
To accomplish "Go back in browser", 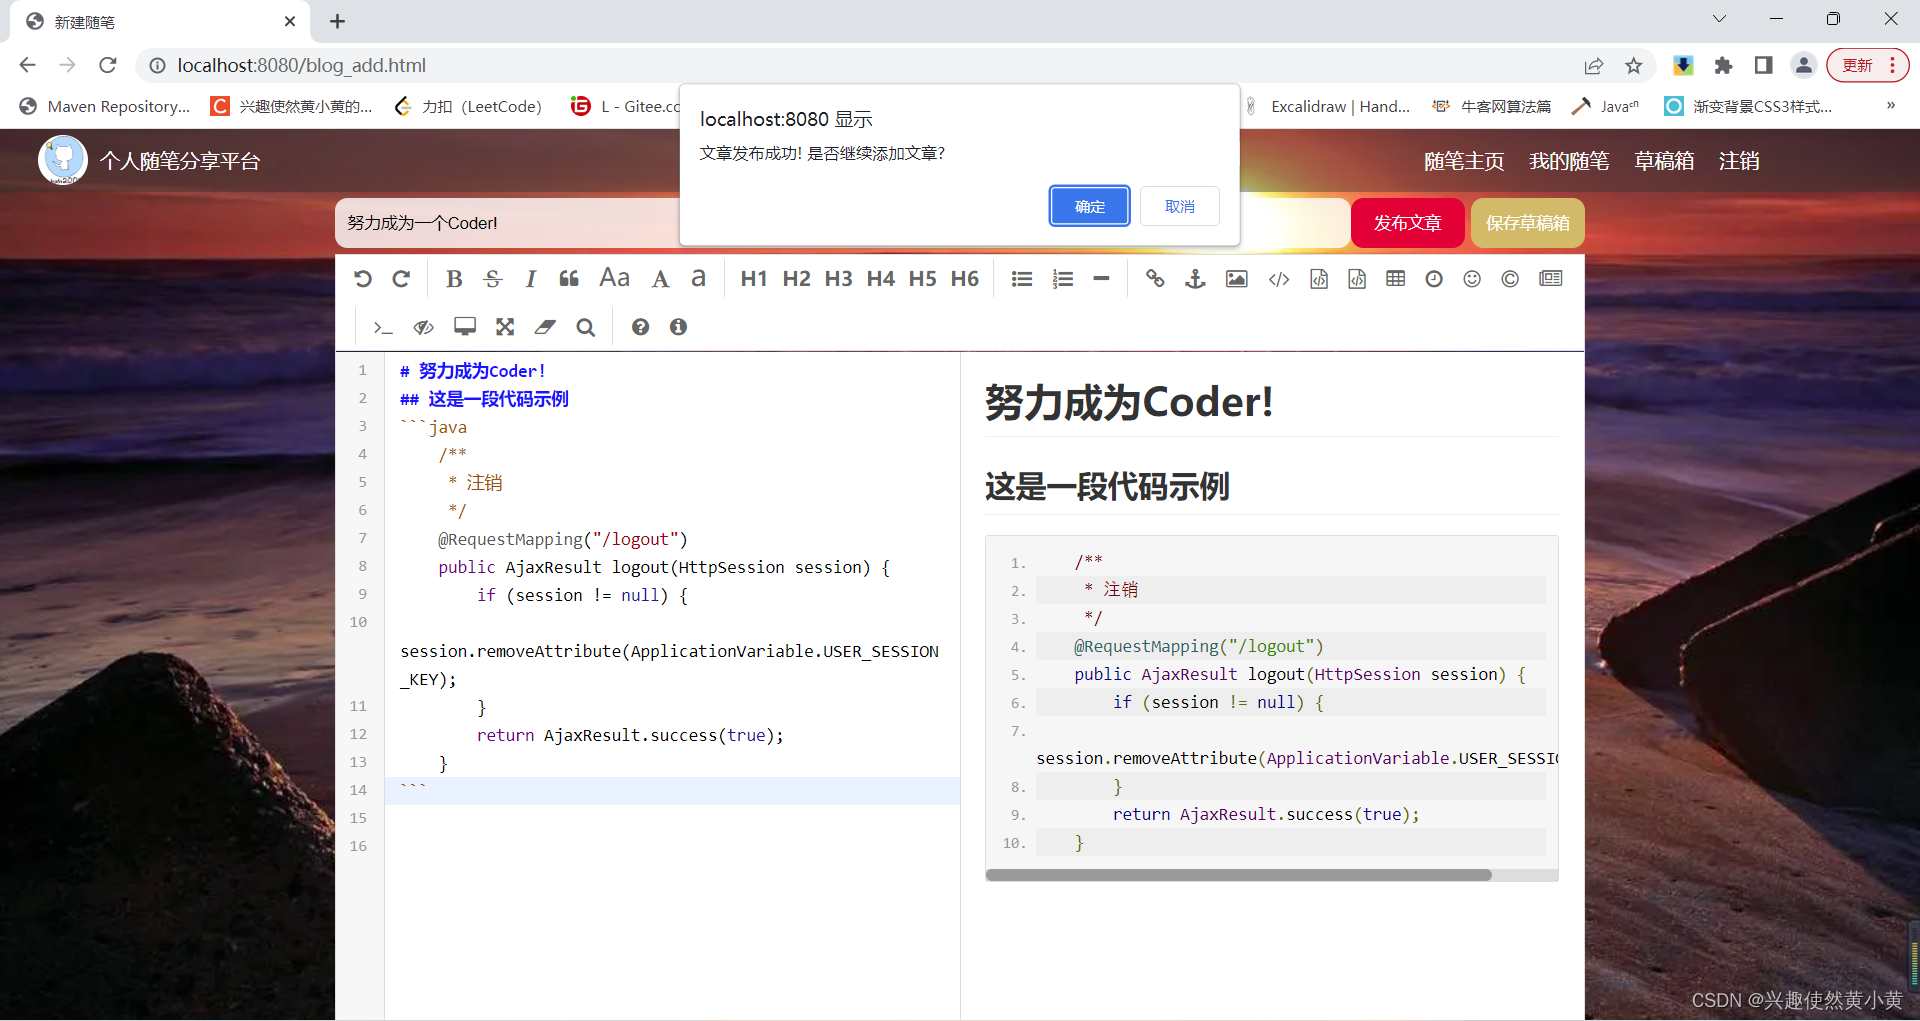I will click(27, 65).
